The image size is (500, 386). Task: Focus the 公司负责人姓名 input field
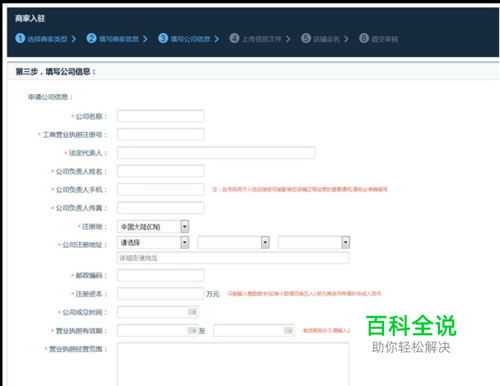coord(160,171)
